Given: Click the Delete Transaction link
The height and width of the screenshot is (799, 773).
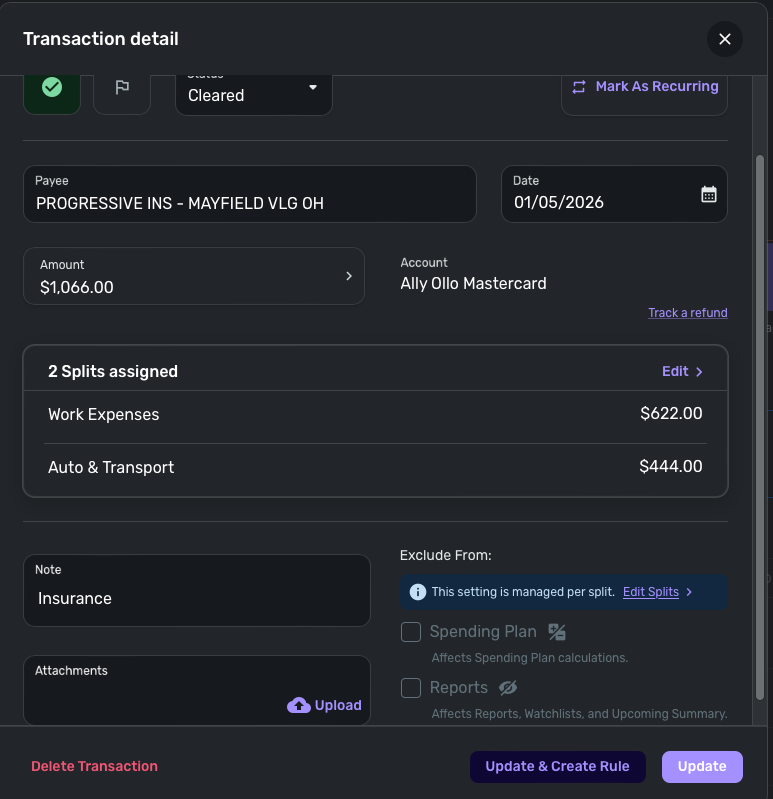Looking at the screenshot, I should point(94,766).
